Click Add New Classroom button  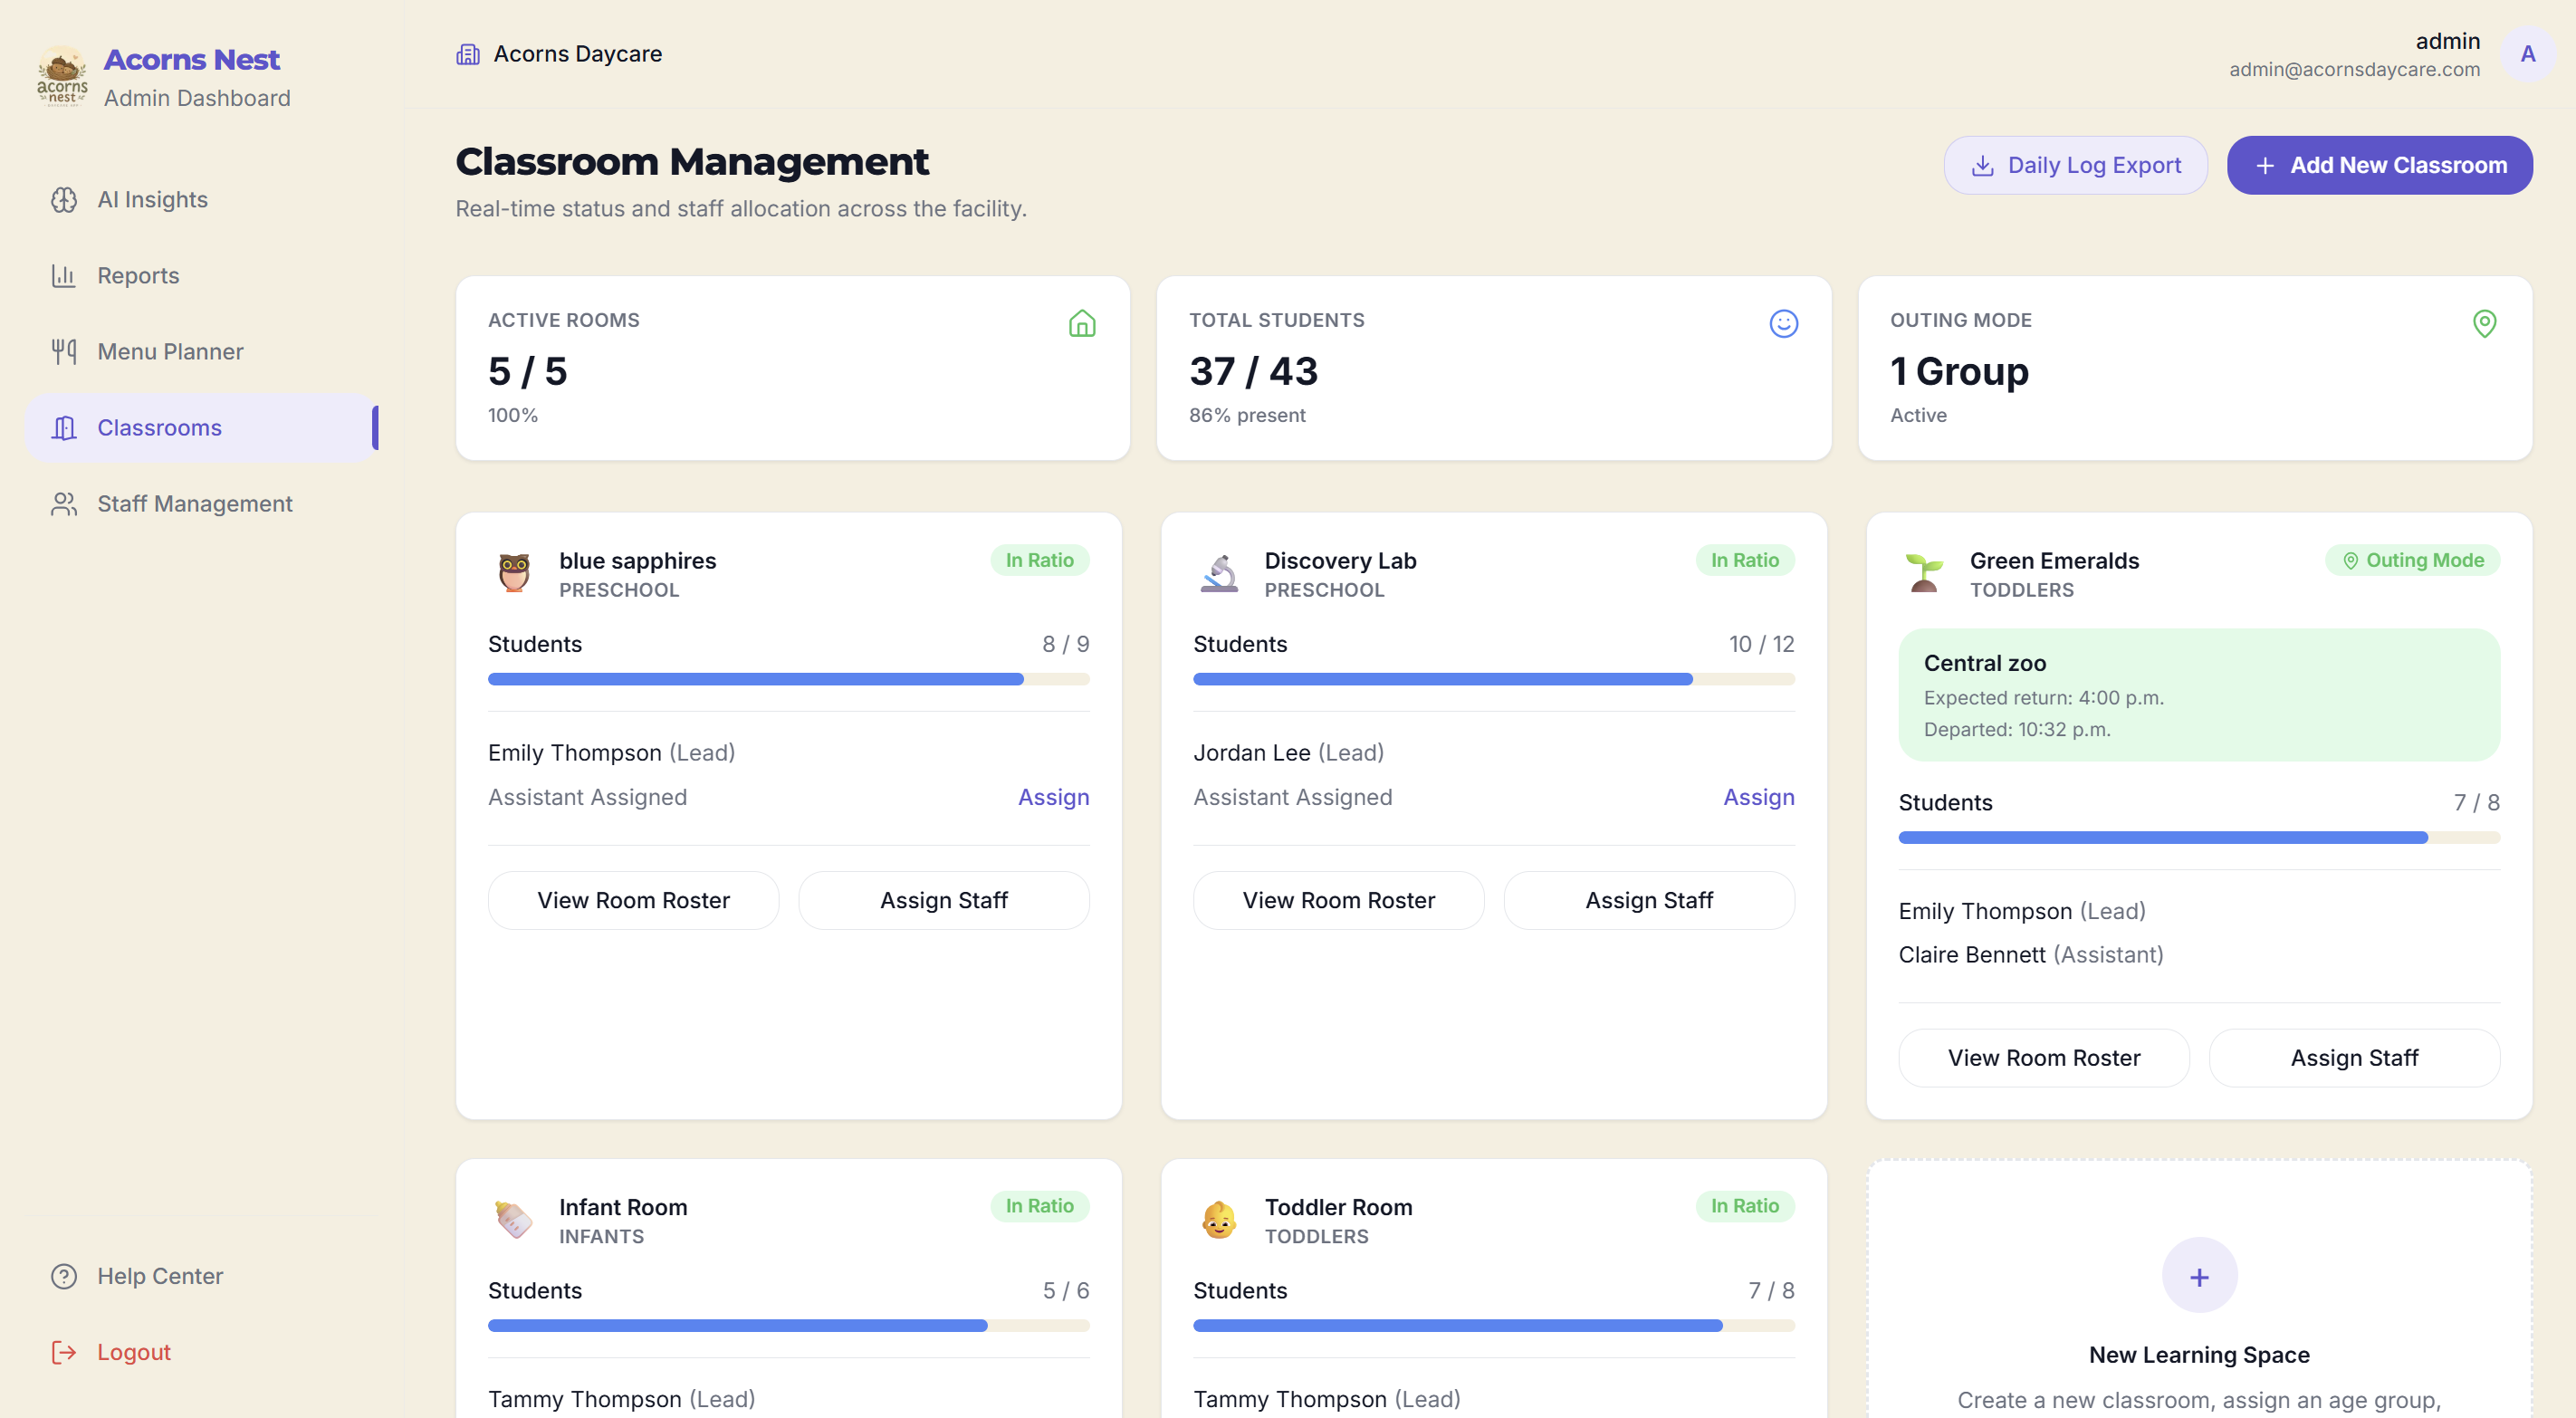[x=2379, y=165]
